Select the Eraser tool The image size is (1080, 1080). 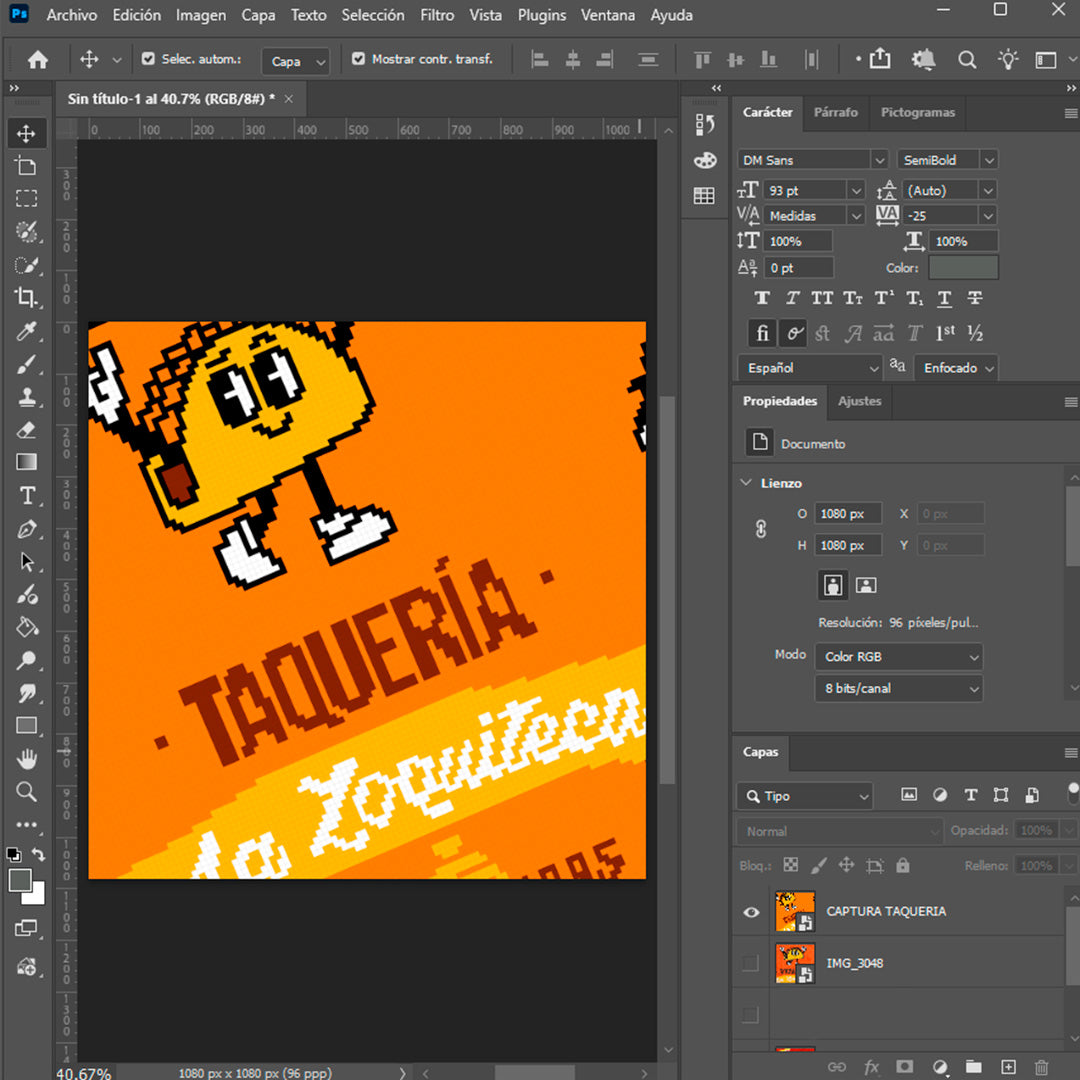pyautogui.click(x=26, y=430)
